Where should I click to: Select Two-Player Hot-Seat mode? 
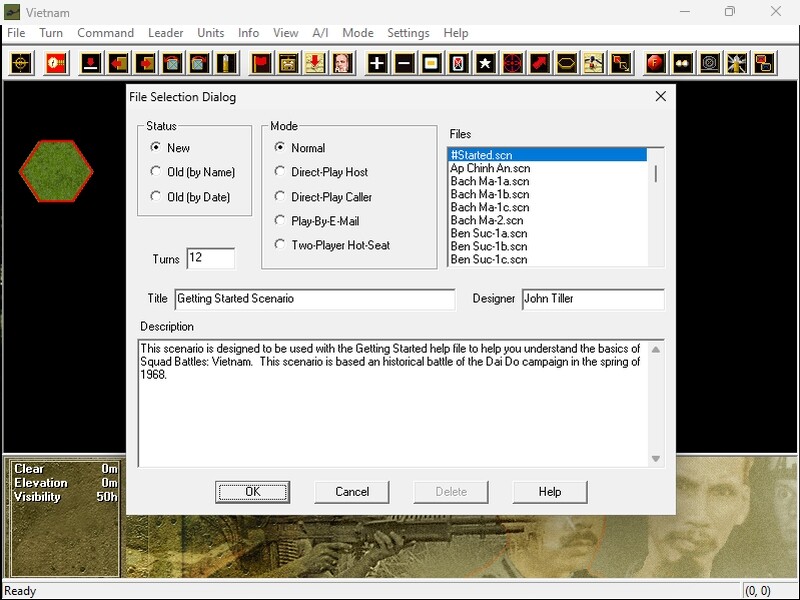(x=280, y=245)
